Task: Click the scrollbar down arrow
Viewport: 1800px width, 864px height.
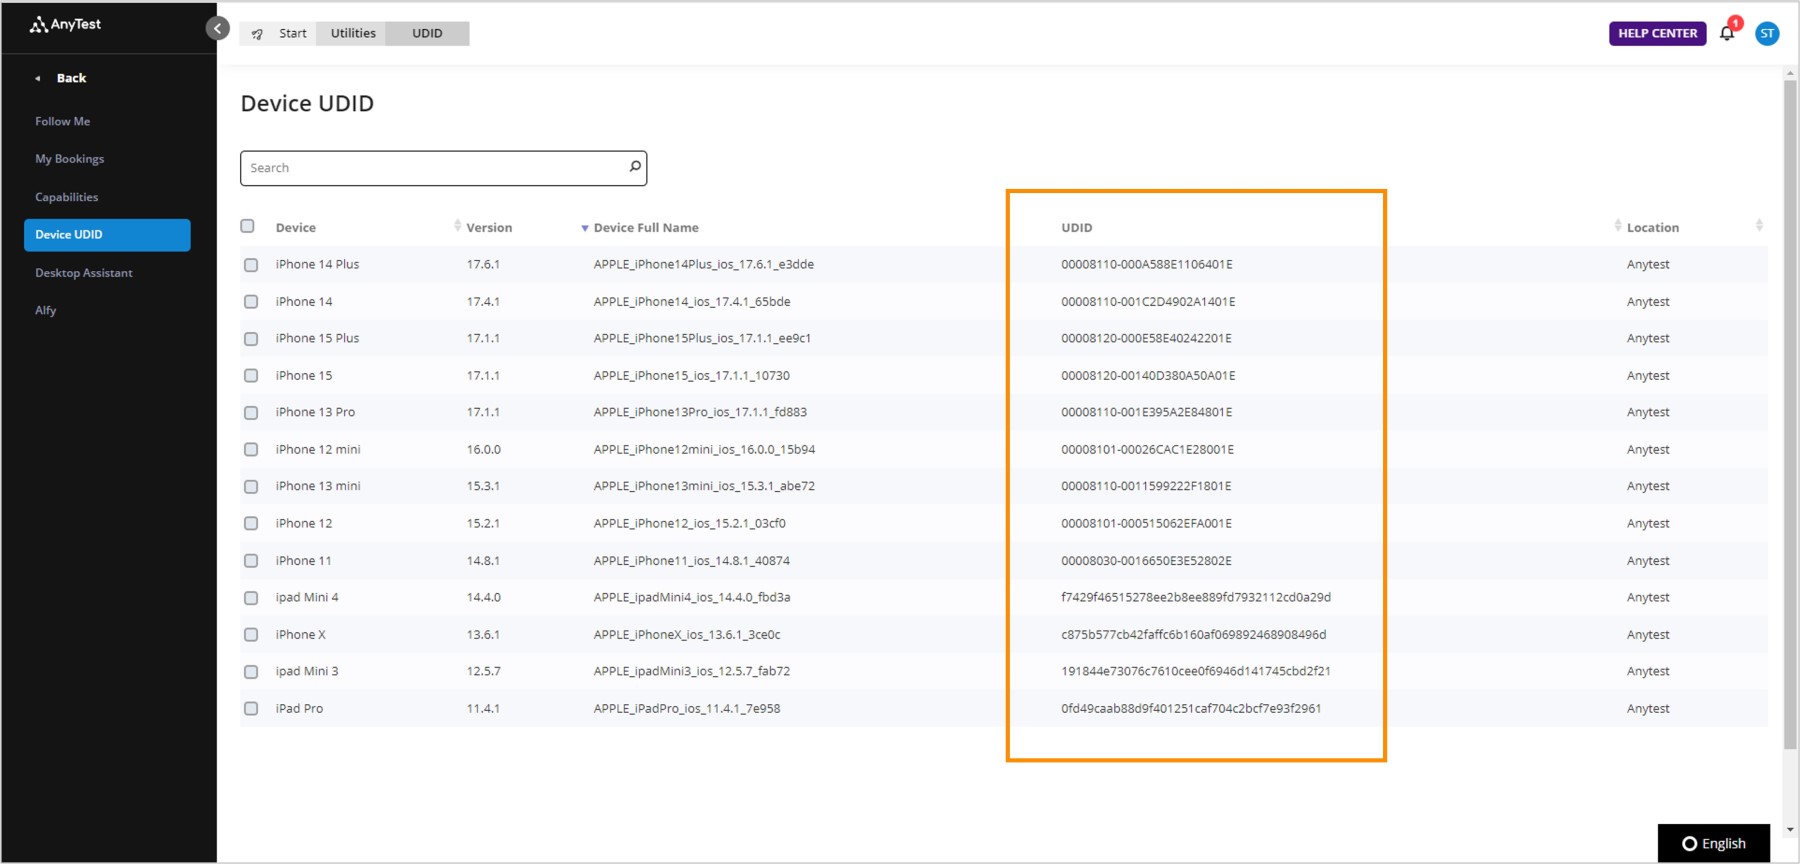Action: pos(1790,830)
